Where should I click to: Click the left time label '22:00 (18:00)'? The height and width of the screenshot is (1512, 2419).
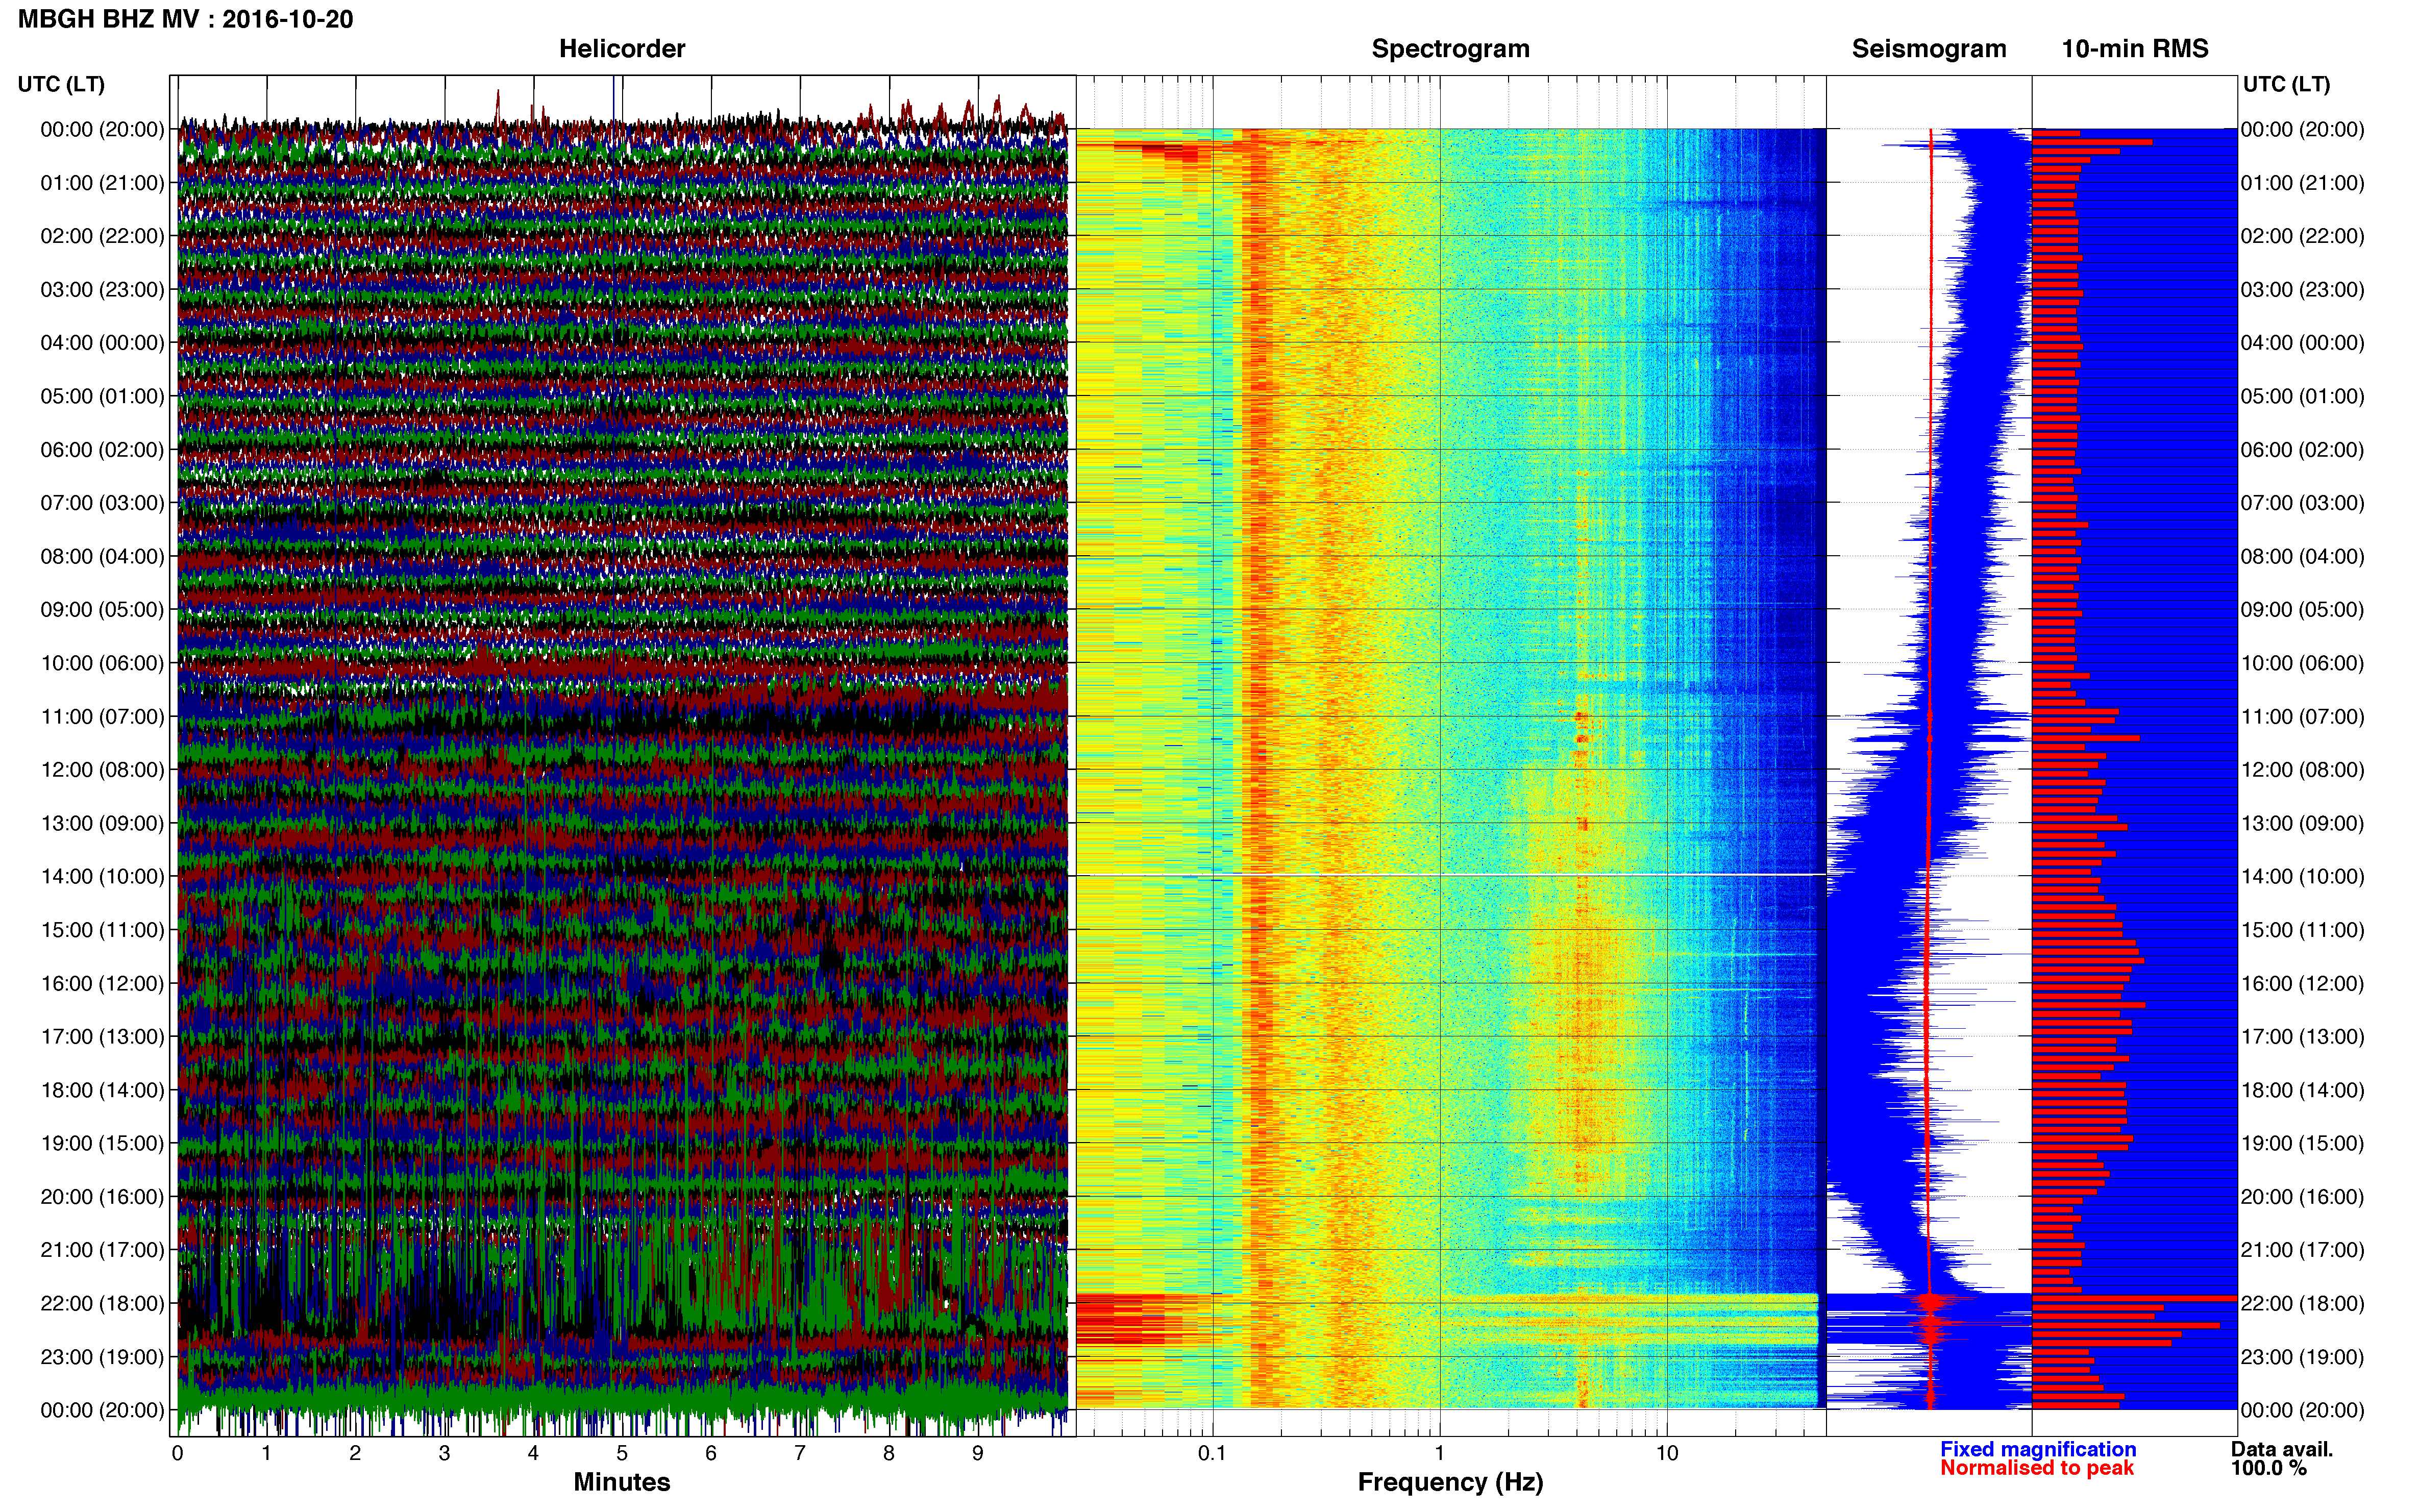pyautogui.click(x=102, y=1304)
